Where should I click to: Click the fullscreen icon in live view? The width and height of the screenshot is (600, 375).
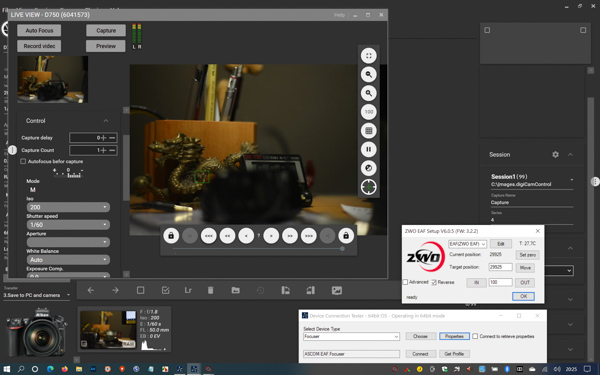368,56
